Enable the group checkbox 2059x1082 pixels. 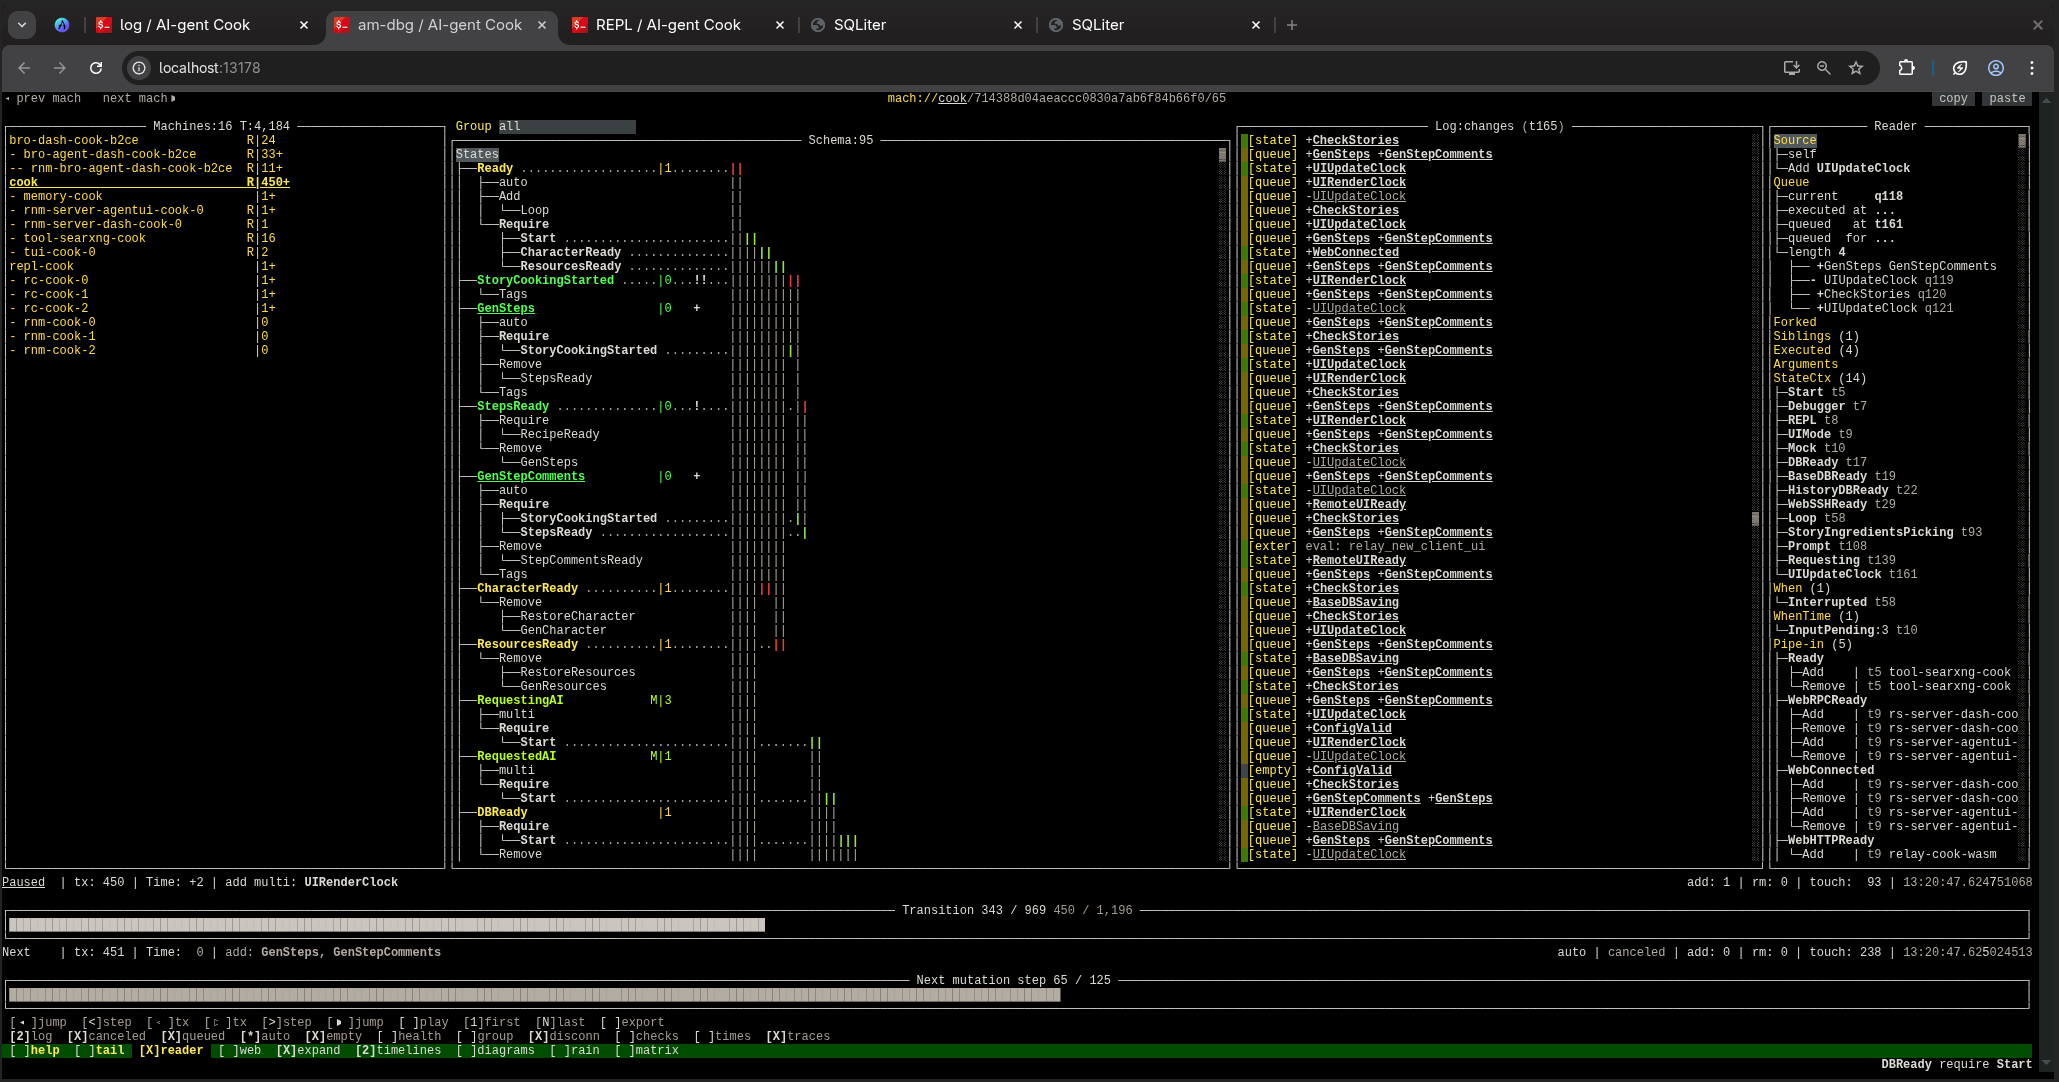[x=485, y=1036]
